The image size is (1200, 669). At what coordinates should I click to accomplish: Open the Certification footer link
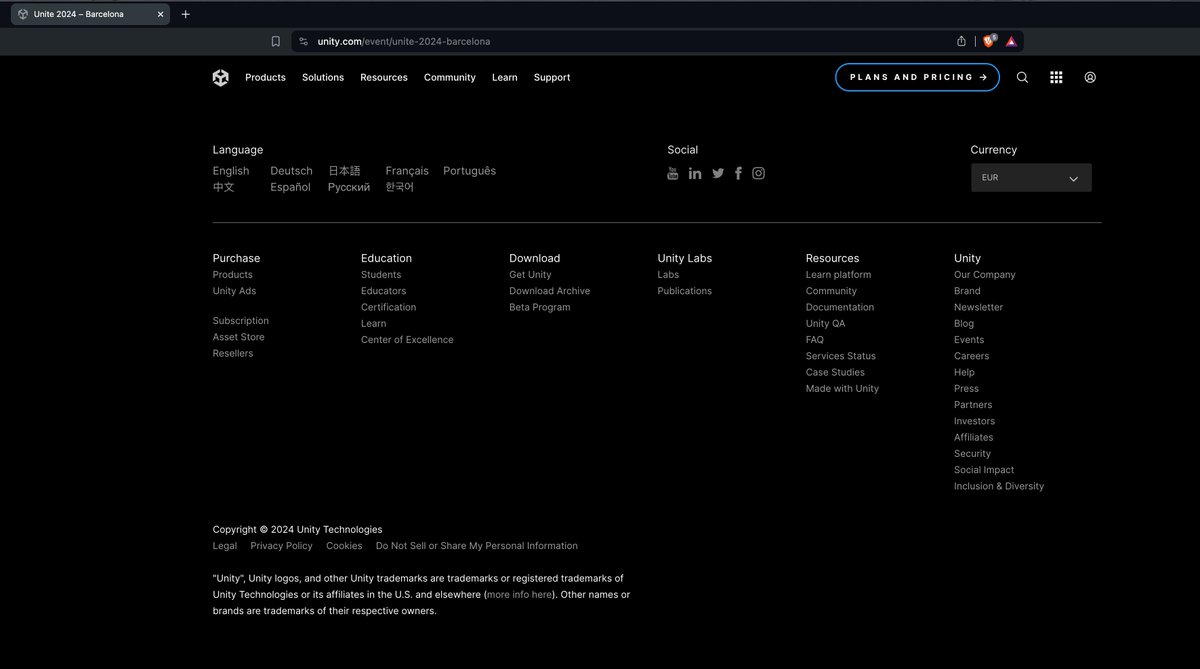click(389, 307)
